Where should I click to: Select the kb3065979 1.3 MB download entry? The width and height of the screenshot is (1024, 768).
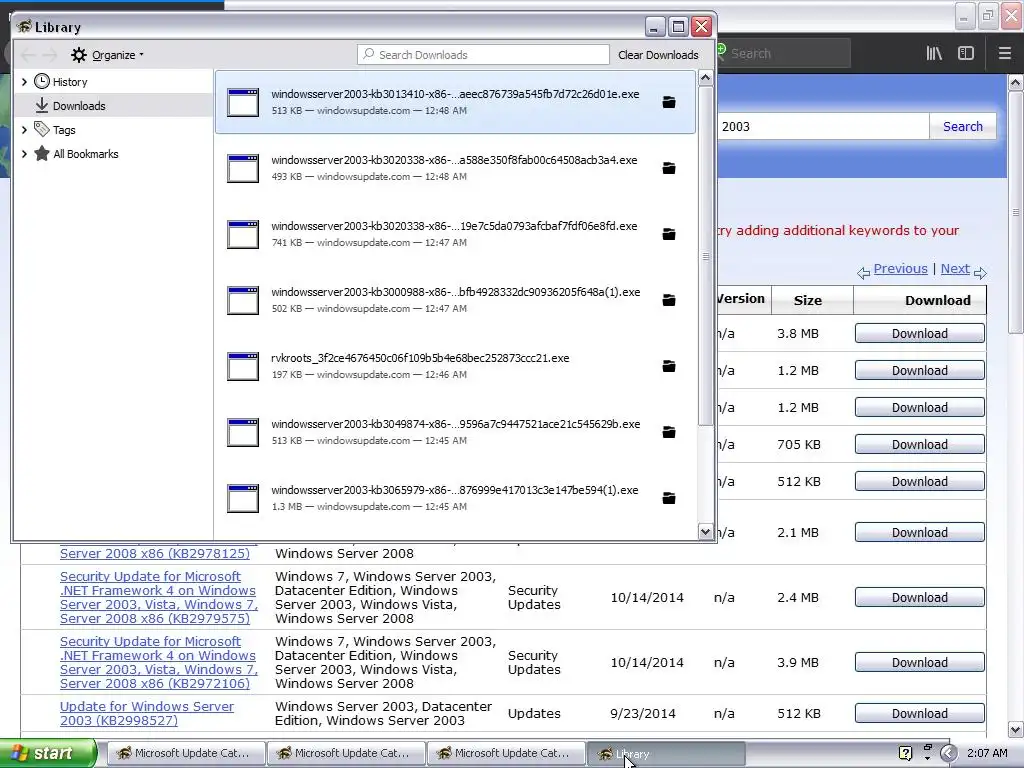coord(455,498)
